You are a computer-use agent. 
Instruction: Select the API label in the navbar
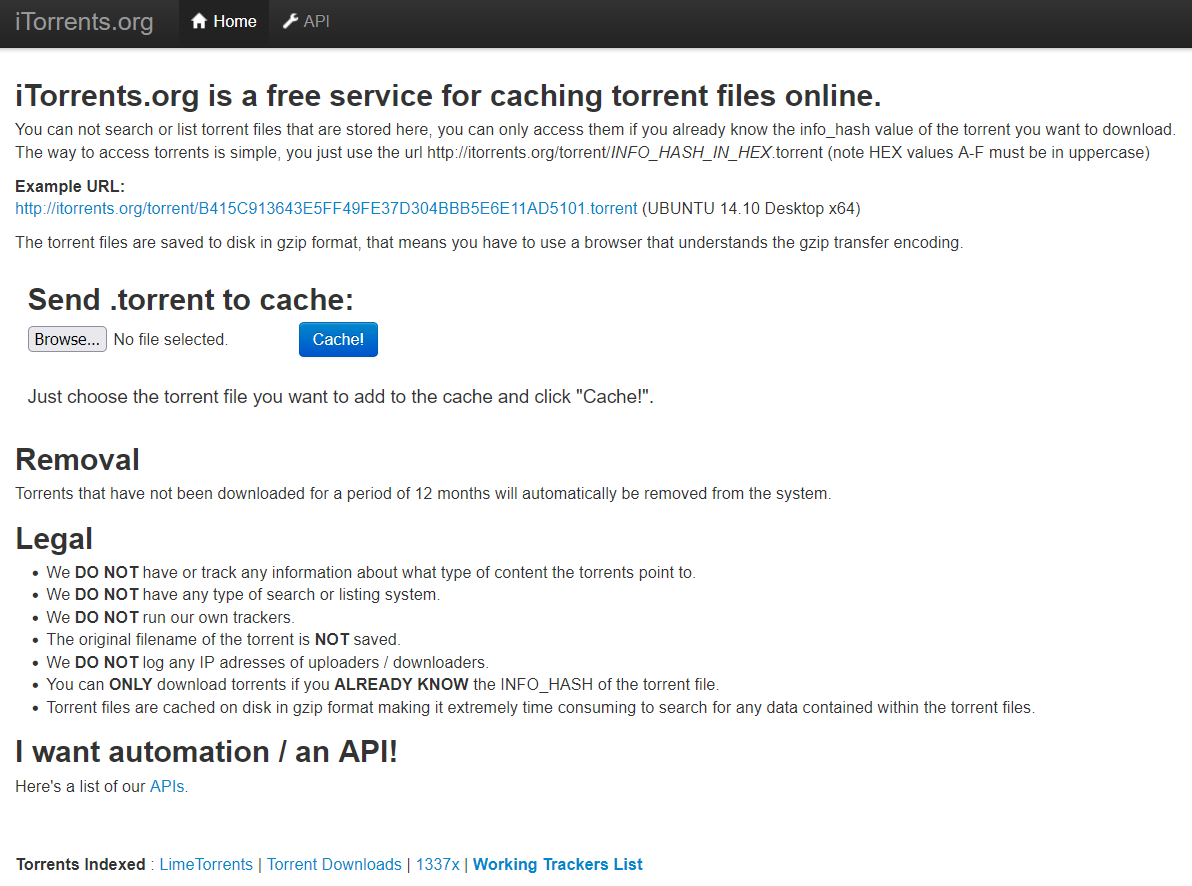tap(316, 21)
